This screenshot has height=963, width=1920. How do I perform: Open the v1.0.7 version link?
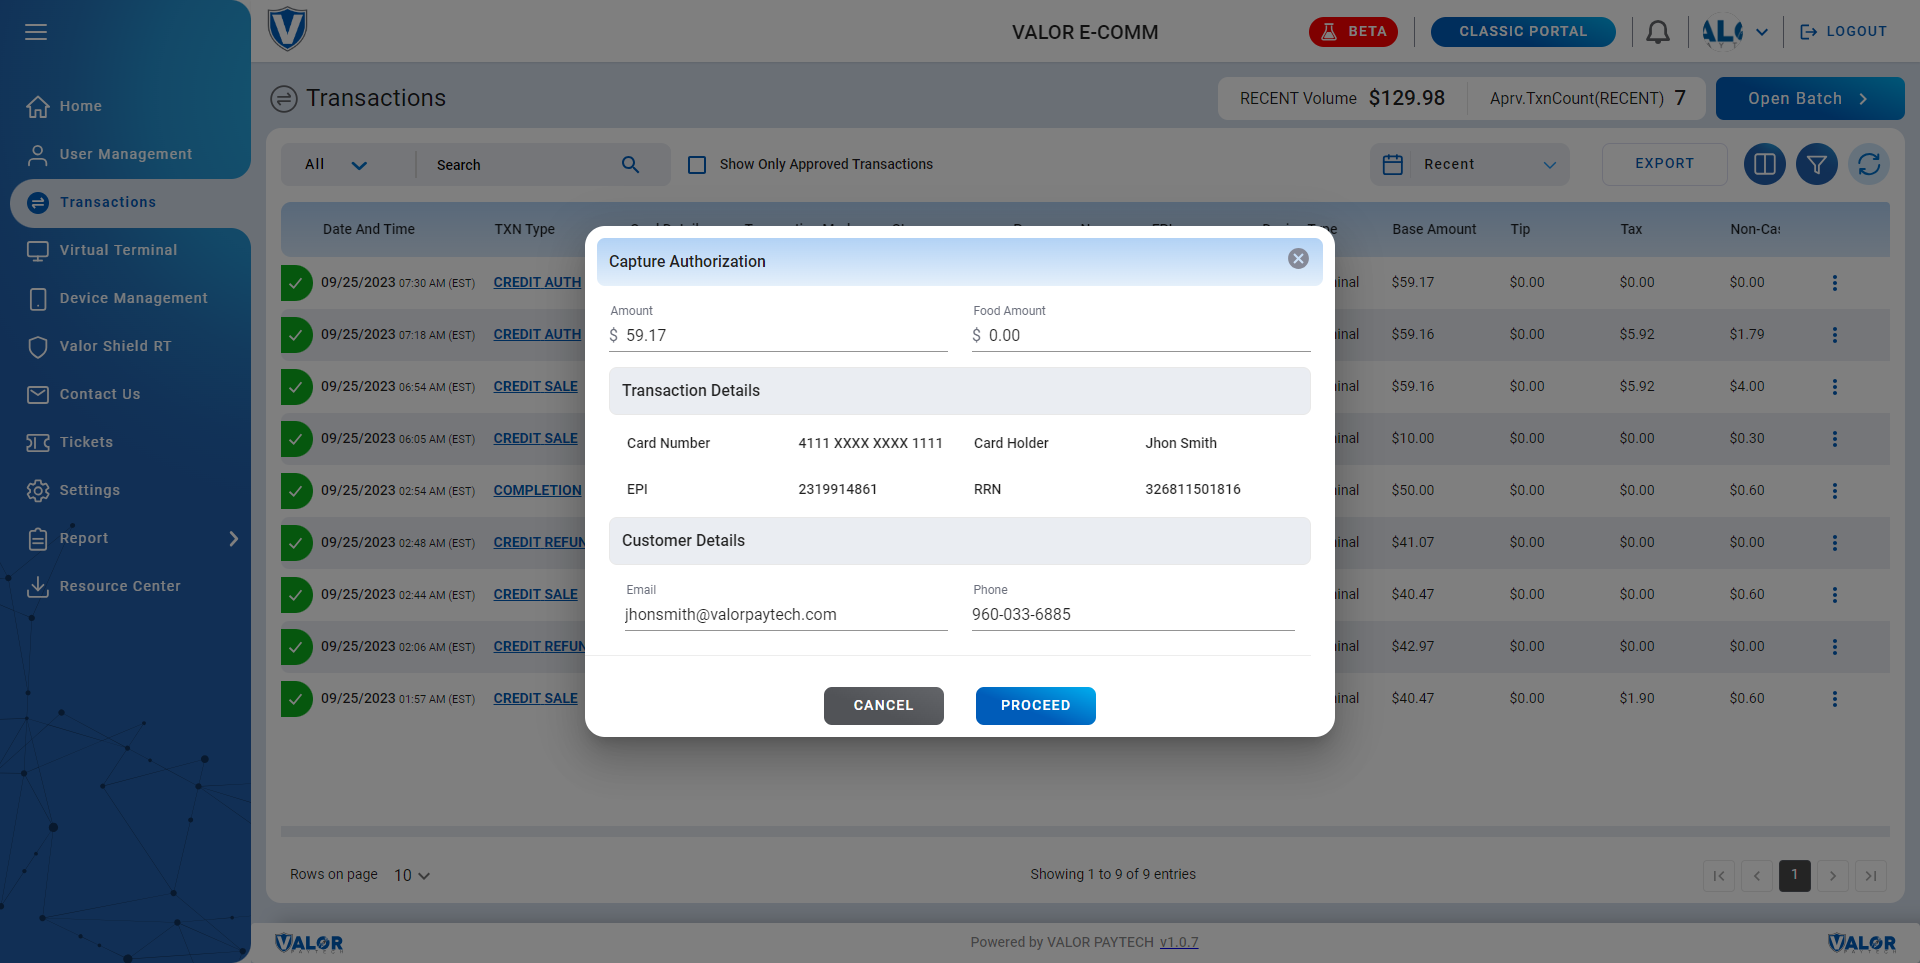(x=1179, y=942)
